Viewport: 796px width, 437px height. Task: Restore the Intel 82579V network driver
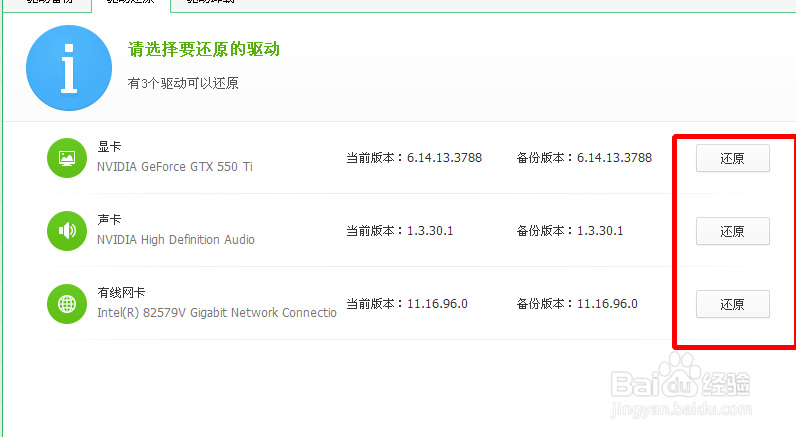click(x=732, y=304)
